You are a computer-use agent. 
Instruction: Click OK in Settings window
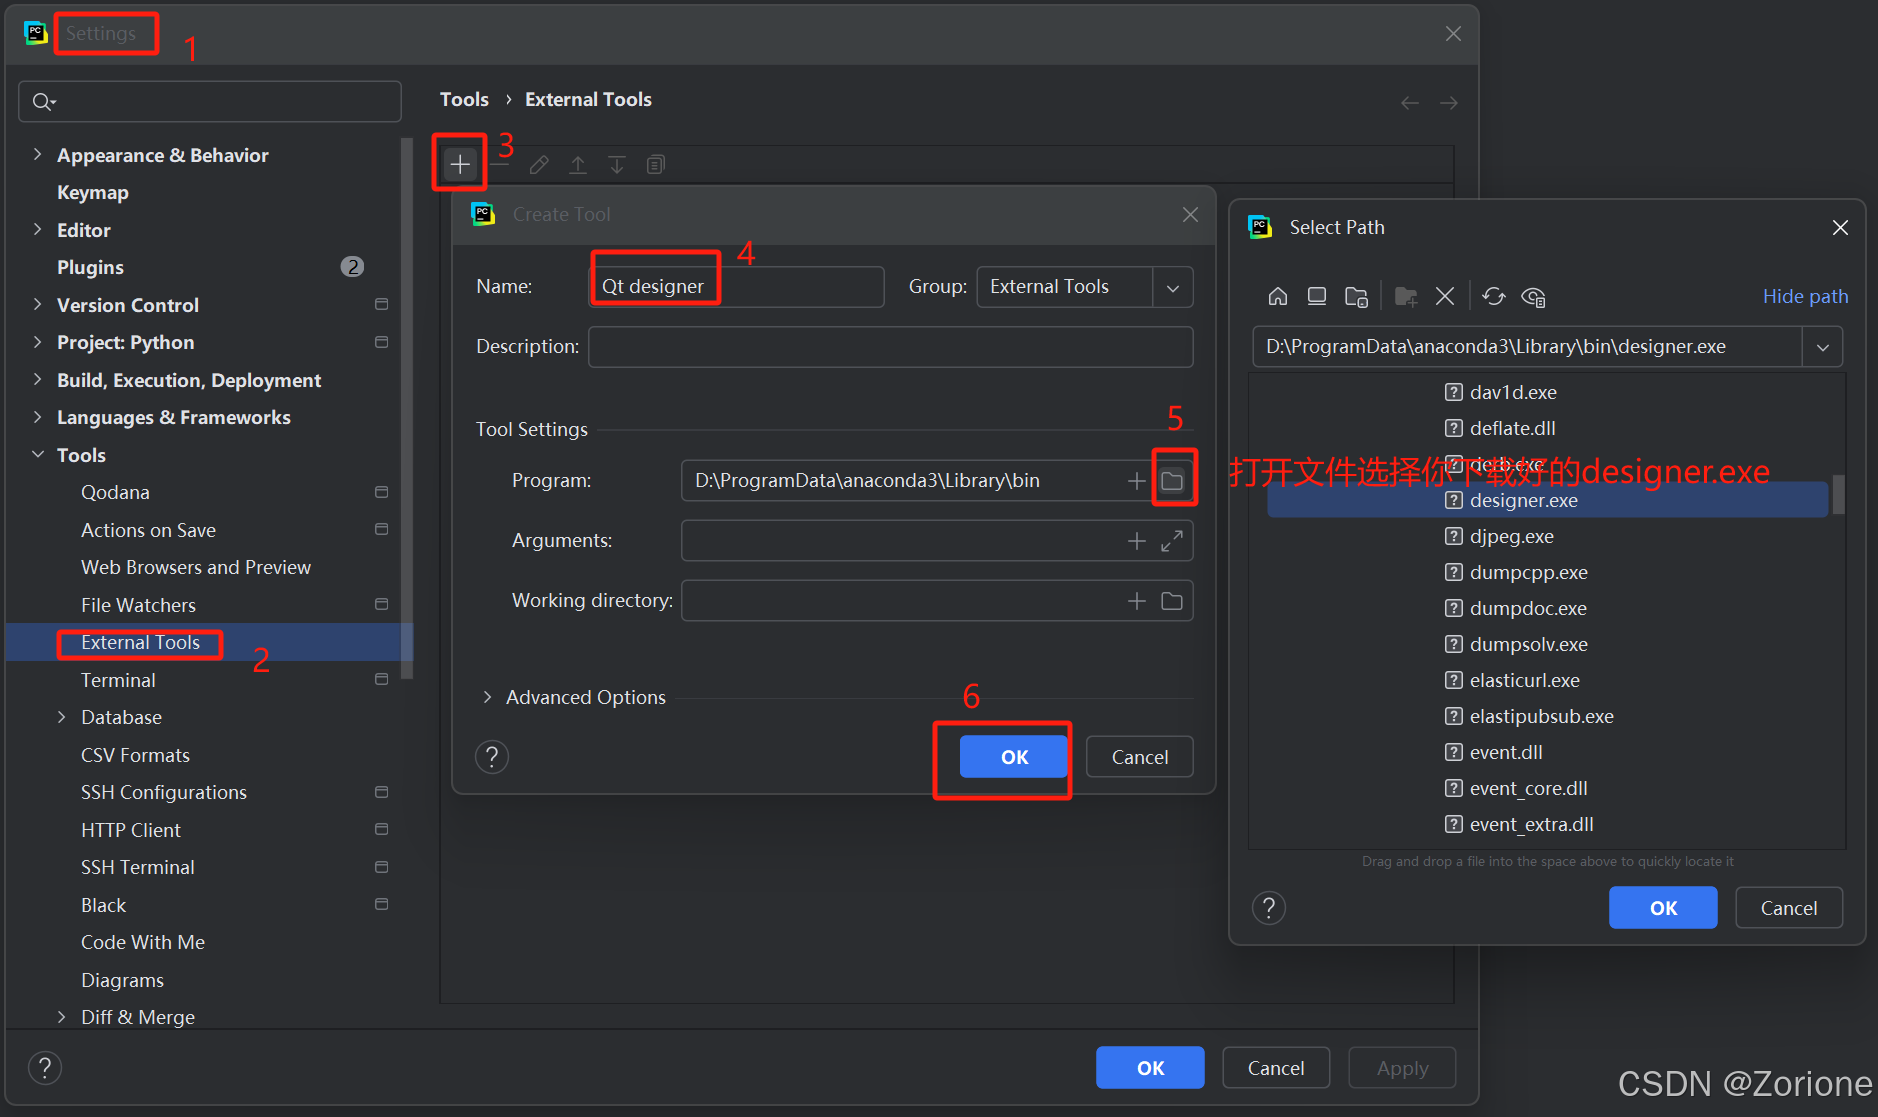[x=1150, y=1068]
